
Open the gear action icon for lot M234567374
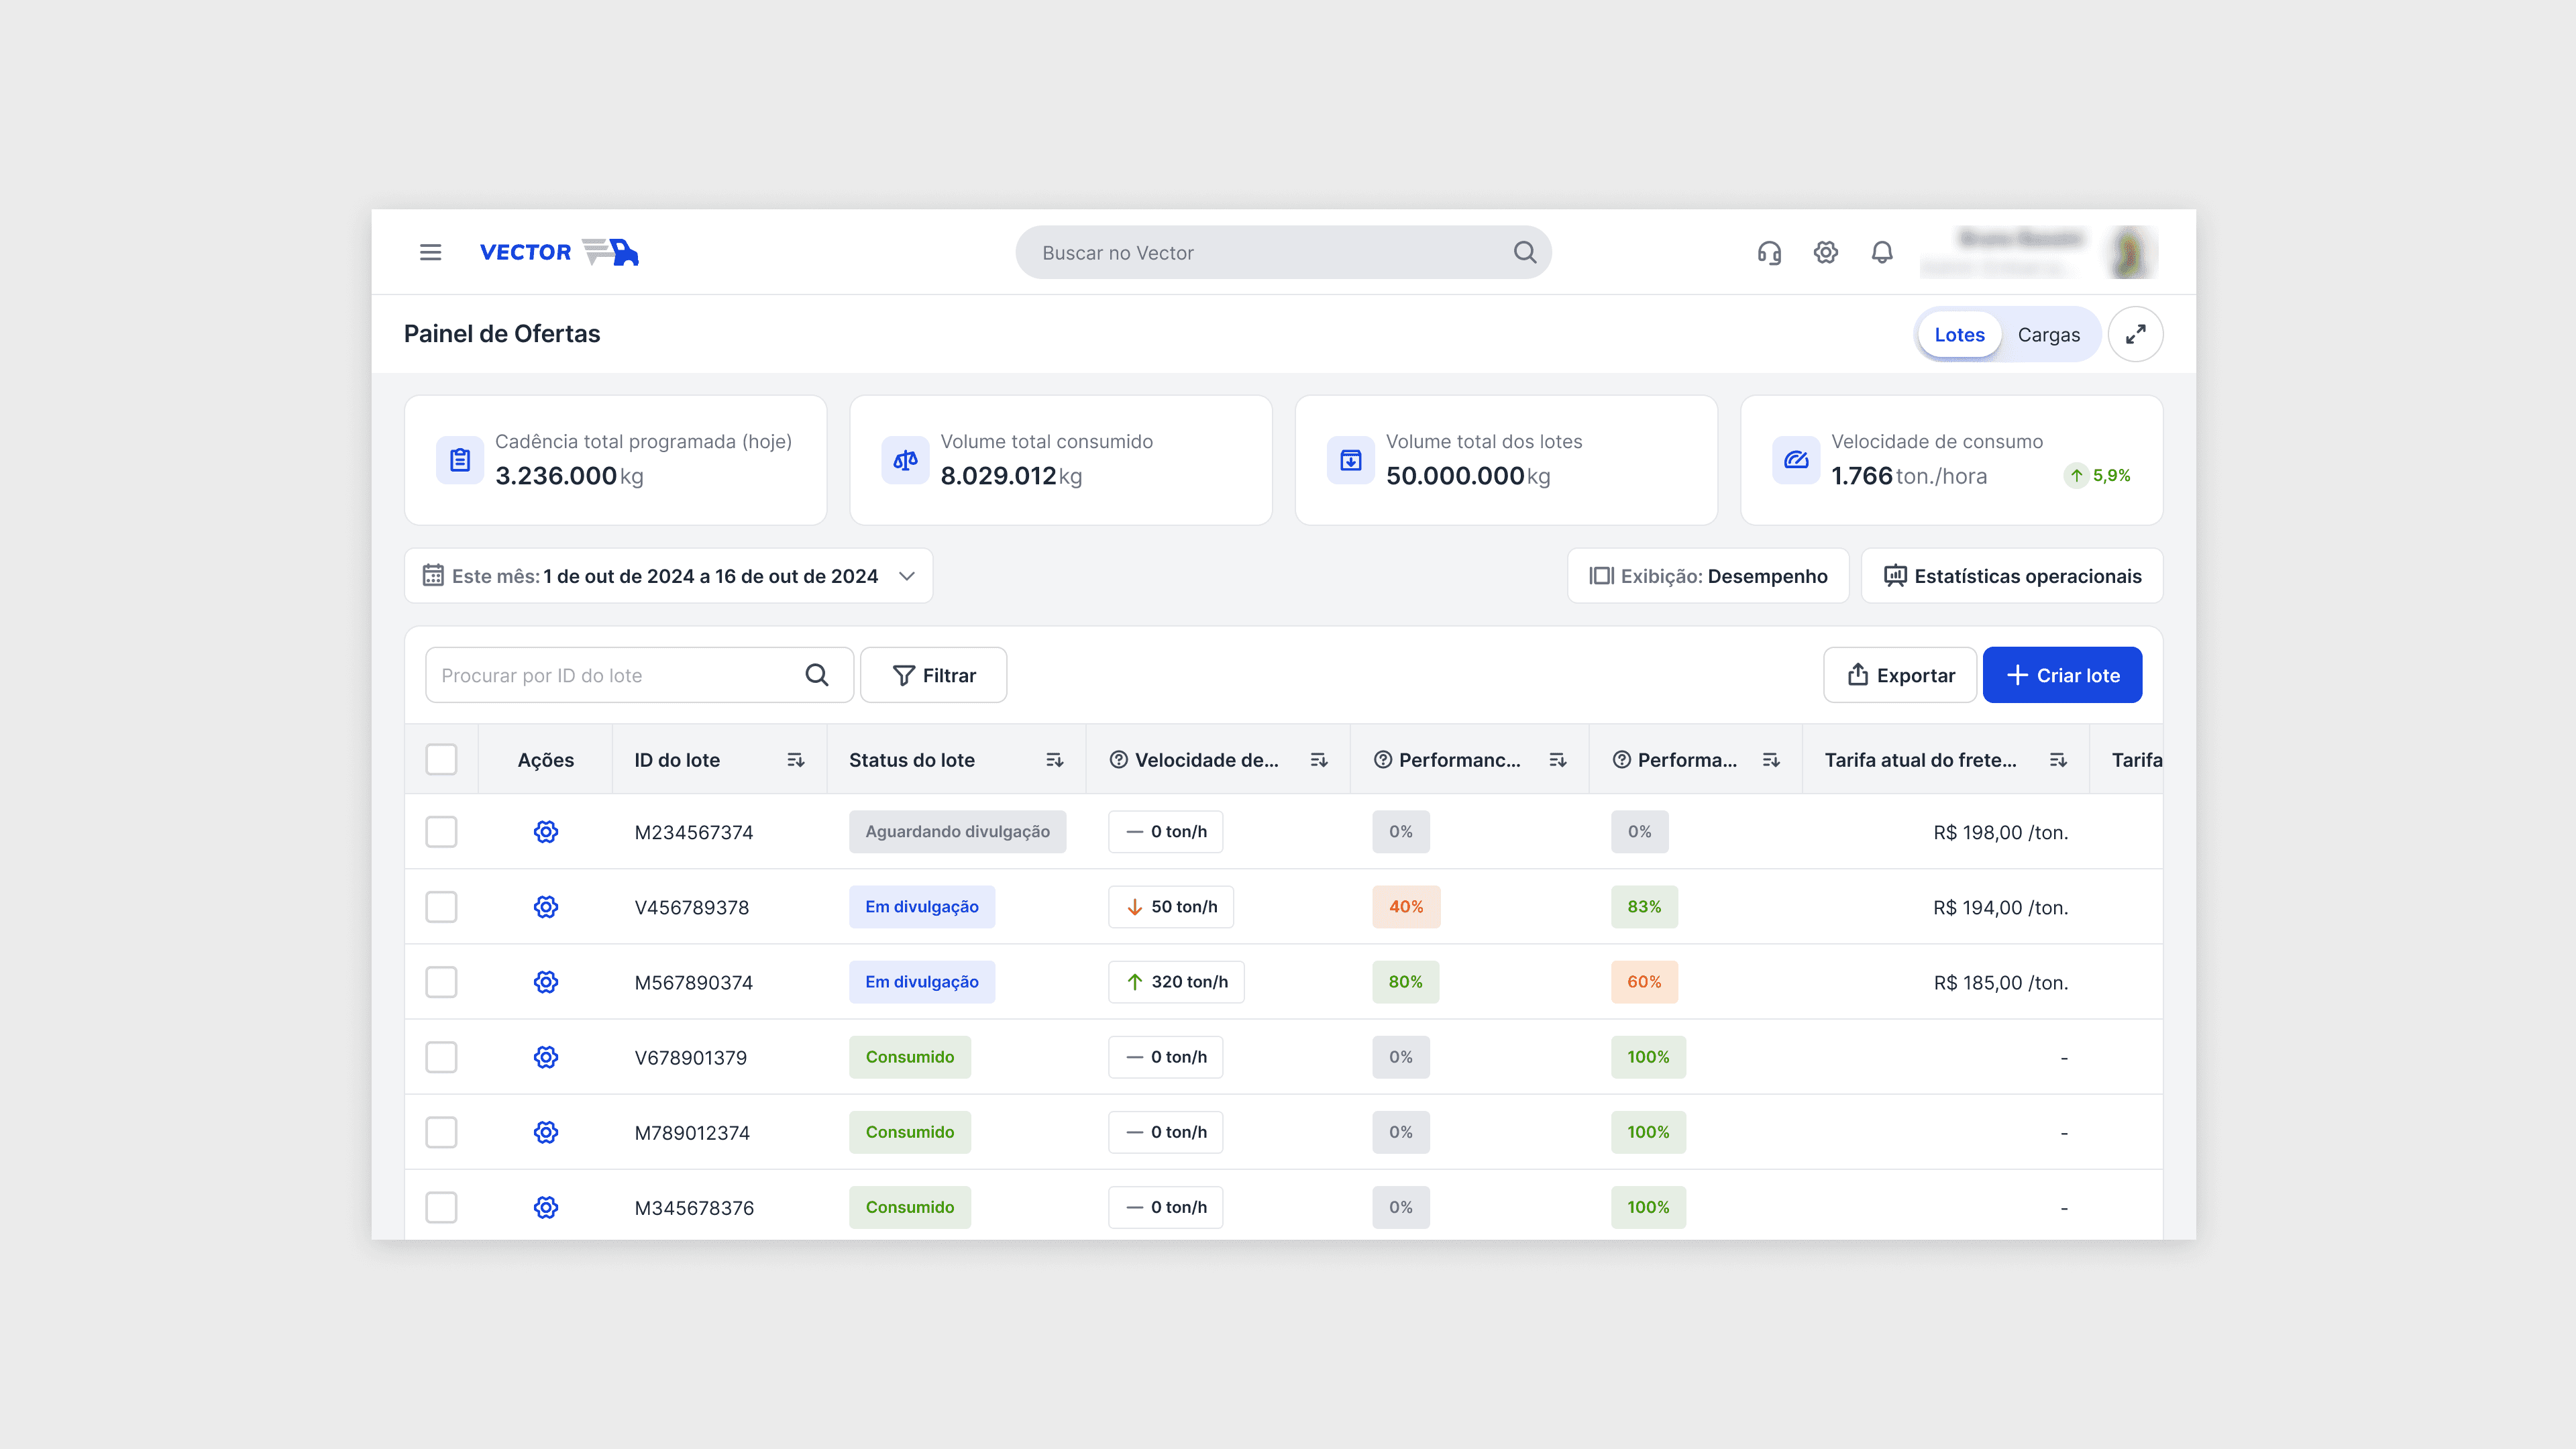click(545, 831)
